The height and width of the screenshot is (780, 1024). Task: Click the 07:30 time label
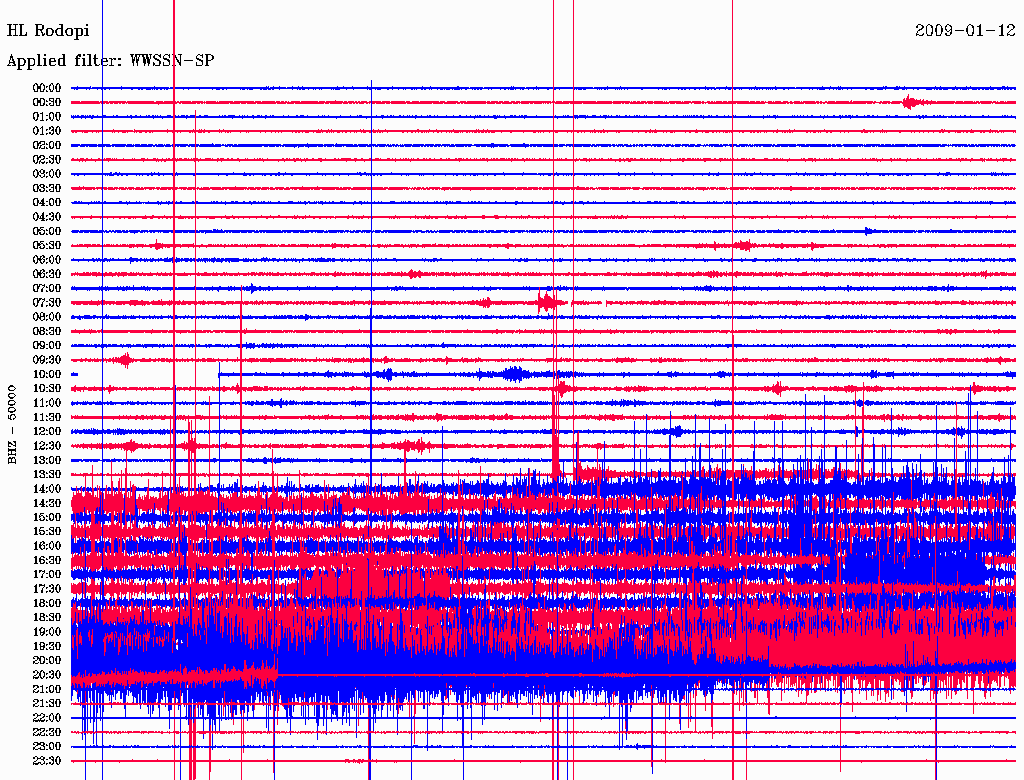coord(47,302)
